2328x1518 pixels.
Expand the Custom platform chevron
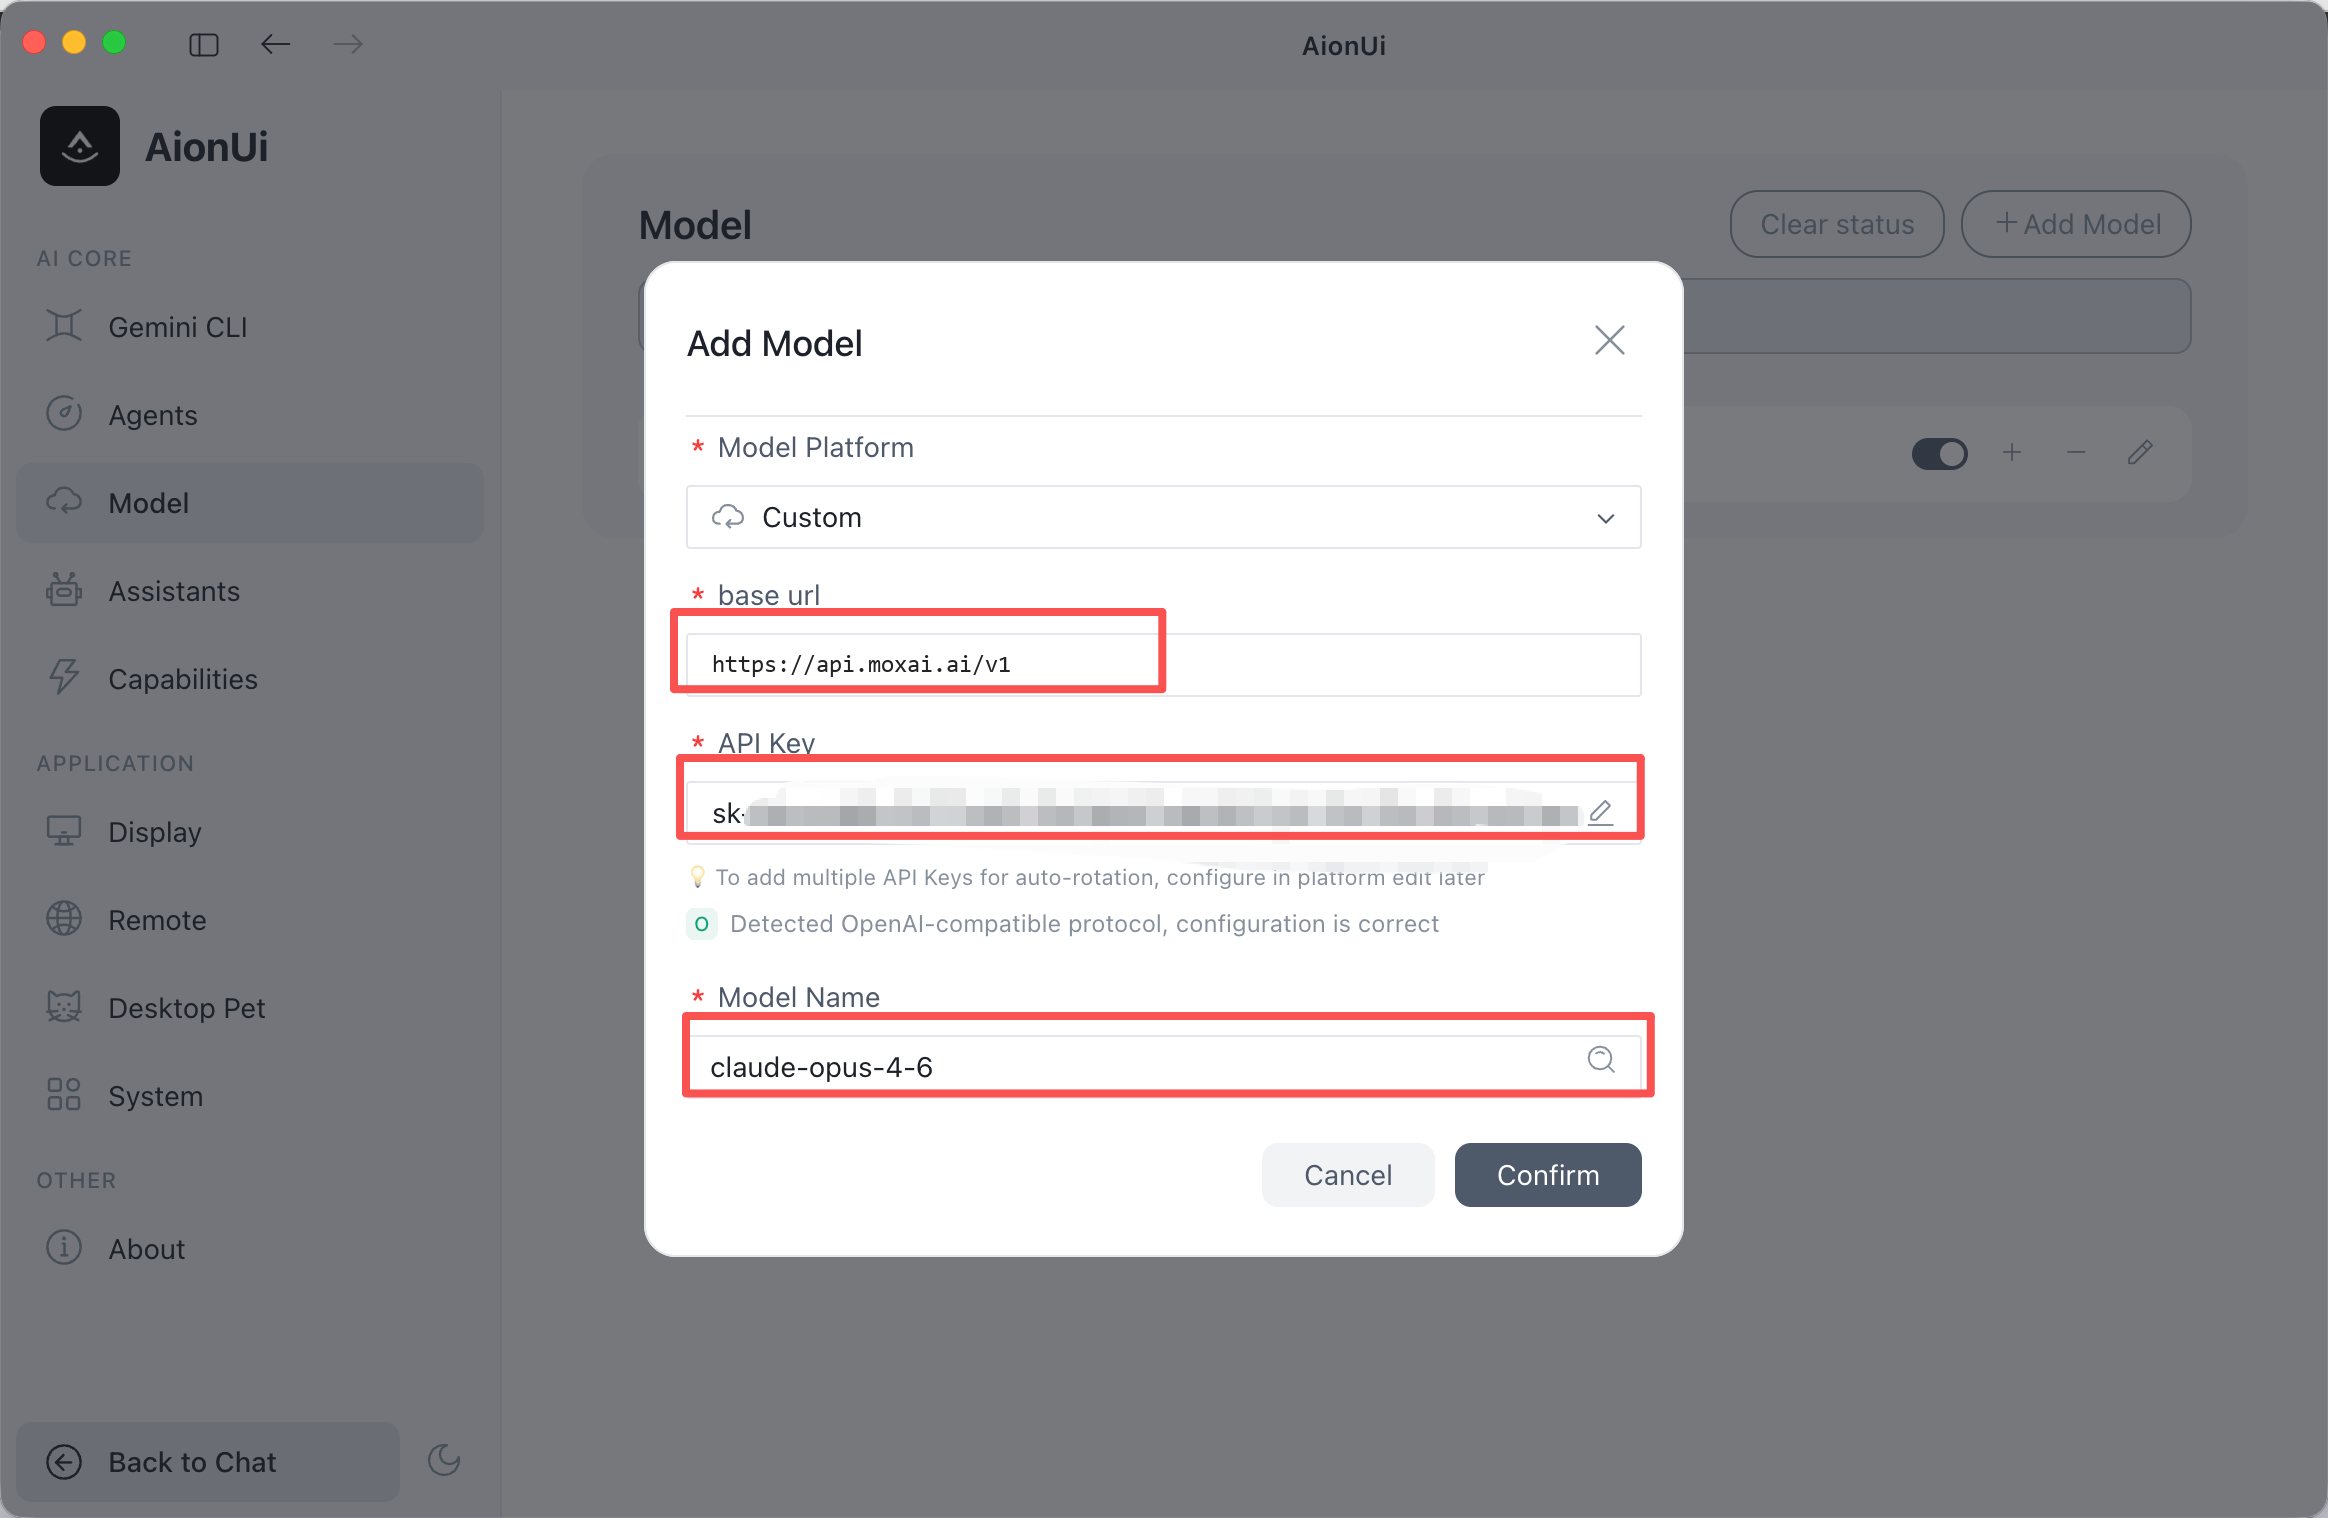click(x=1606, y=518)
